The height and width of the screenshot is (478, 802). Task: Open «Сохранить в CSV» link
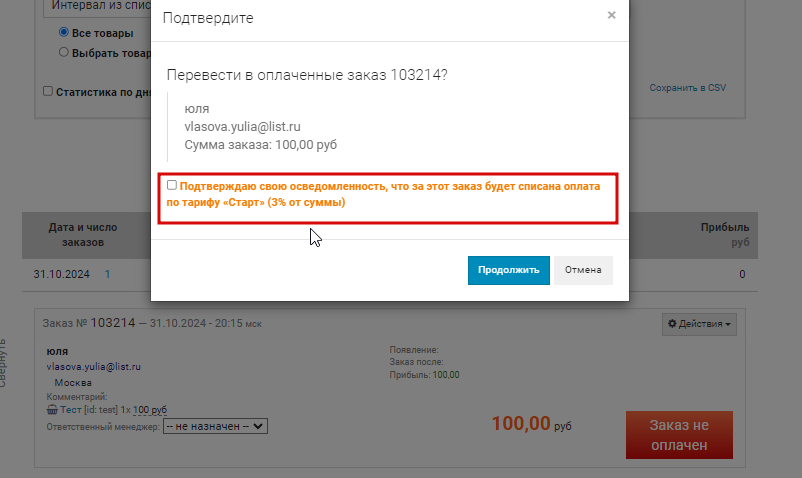(687, 88)
